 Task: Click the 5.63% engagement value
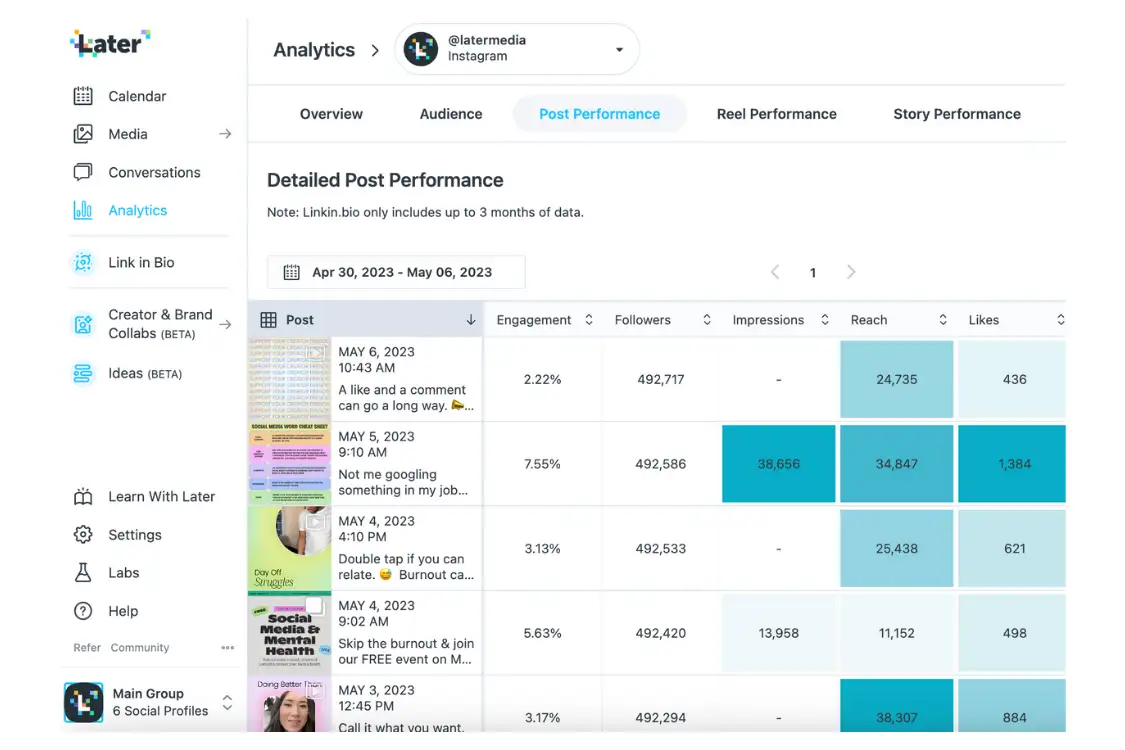coord(542,633)
